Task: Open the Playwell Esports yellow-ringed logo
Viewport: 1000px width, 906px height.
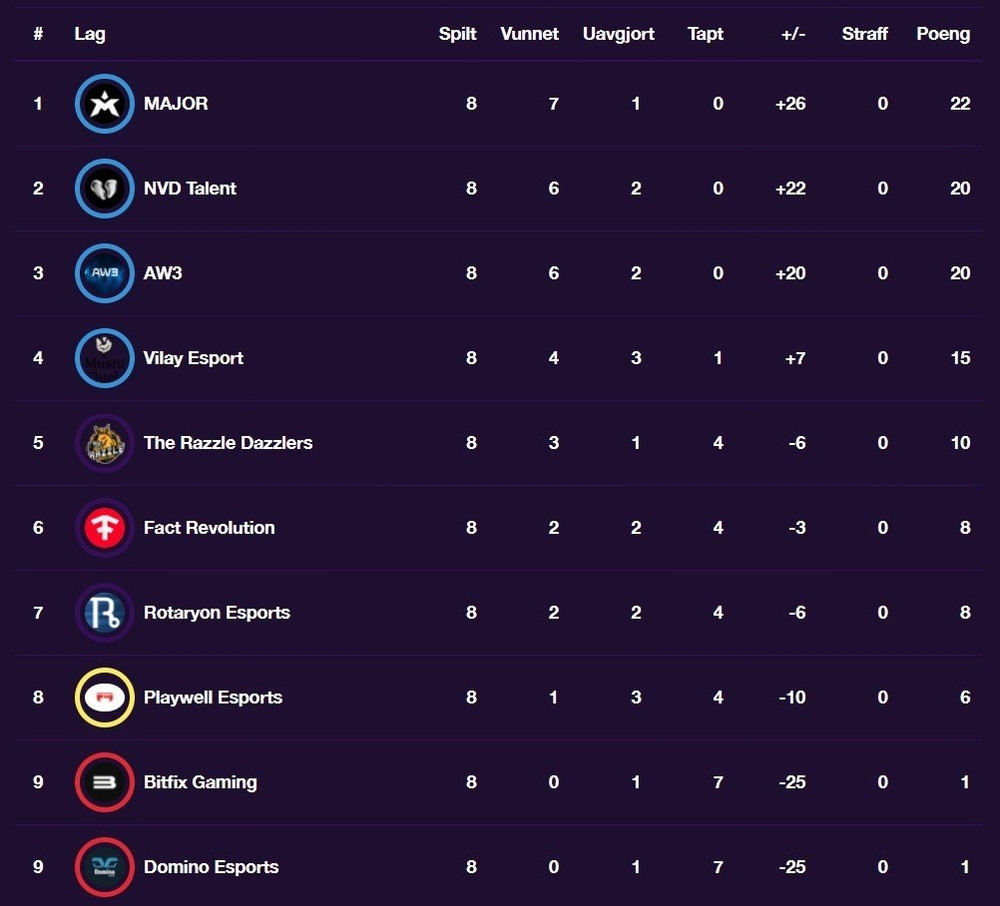Action: (x=105, y=697)
